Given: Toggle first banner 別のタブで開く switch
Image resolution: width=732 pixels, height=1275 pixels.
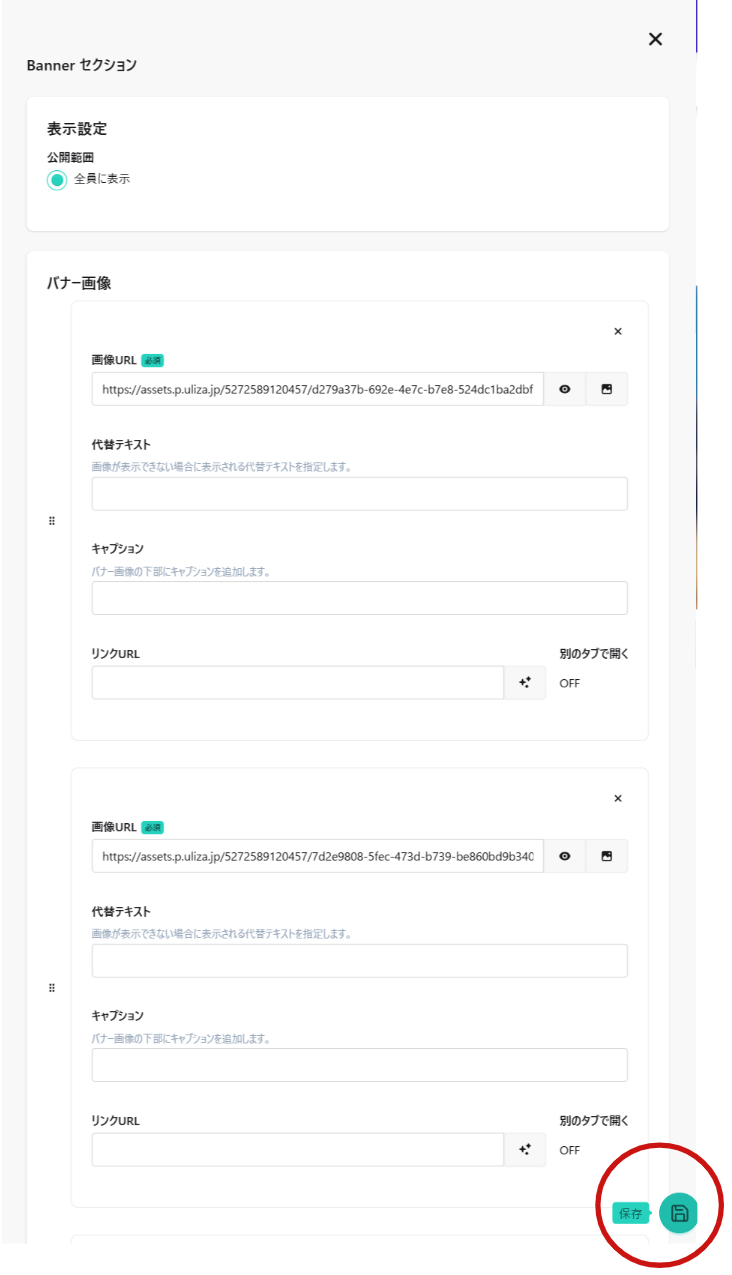Looking at the screenshot, I should [570, 684].
